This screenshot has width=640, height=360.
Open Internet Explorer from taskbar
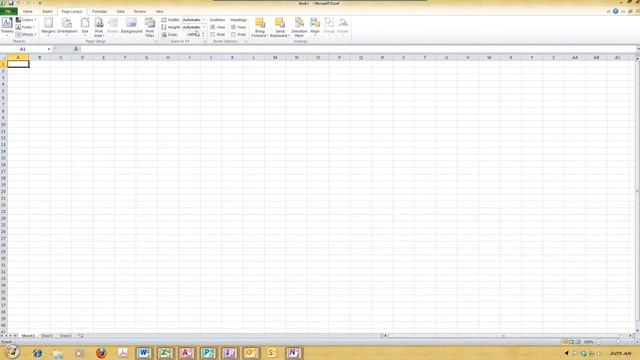click(x=38, y=353)
